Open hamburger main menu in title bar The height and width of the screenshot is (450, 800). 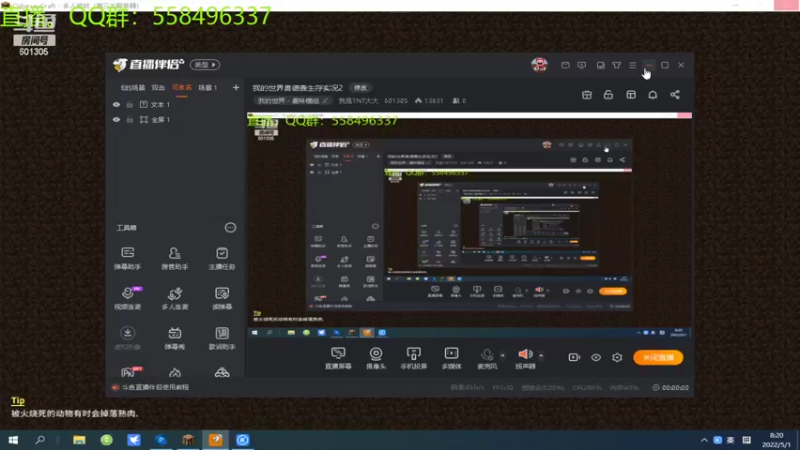click(633, 65)
